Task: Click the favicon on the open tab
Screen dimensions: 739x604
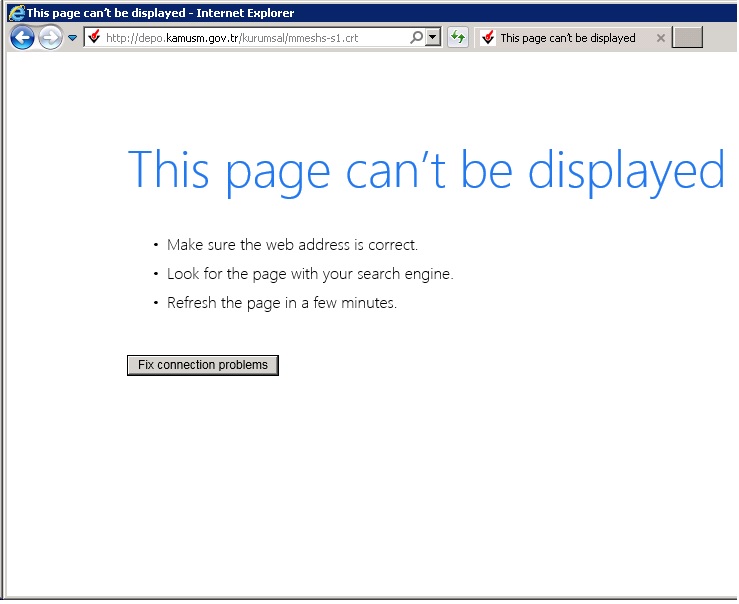Action: [x=488, y=38]
